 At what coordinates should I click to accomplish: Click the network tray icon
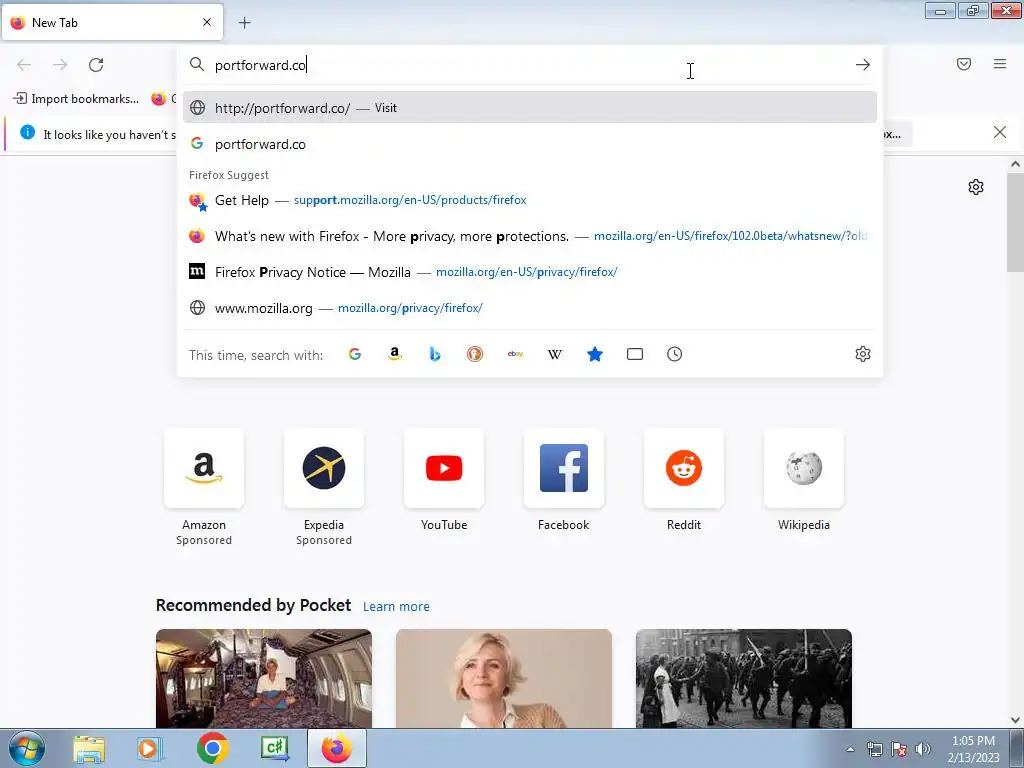[x=874, y=749]
